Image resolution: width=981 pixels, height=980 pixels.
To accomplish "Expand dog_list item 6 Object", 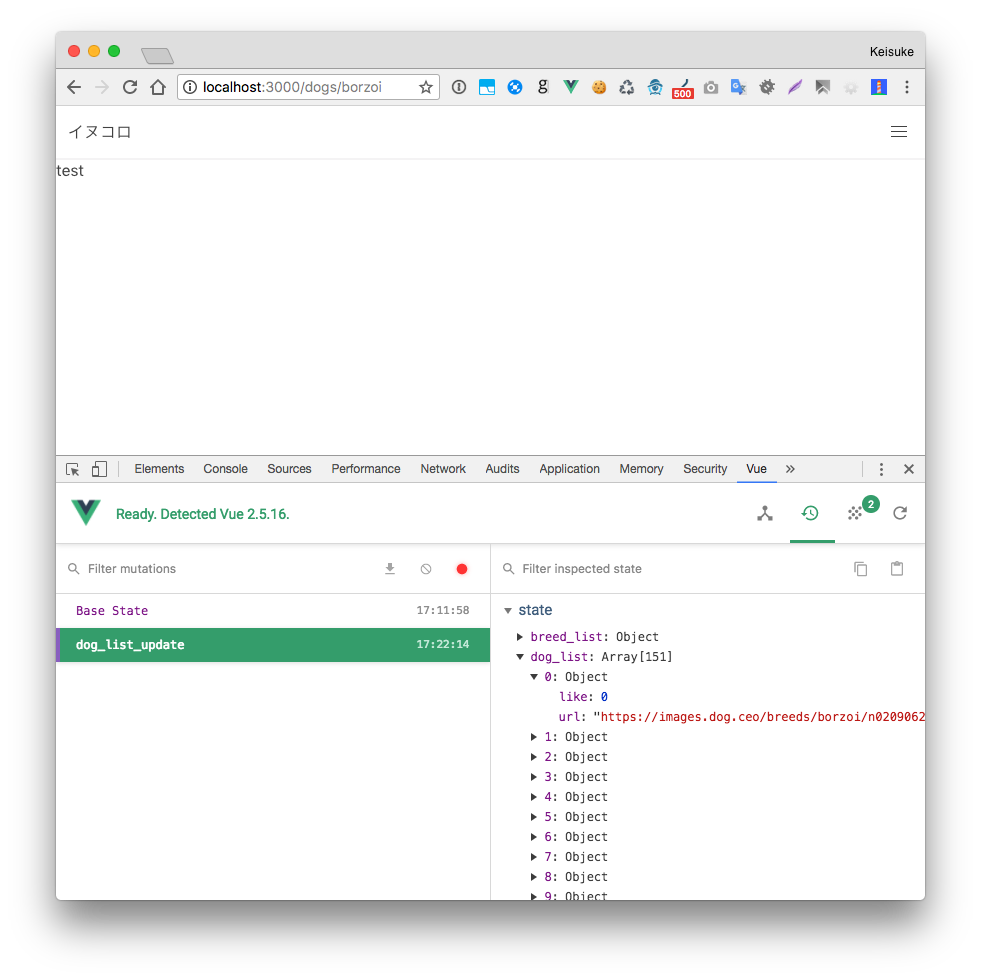I will 534,837.
